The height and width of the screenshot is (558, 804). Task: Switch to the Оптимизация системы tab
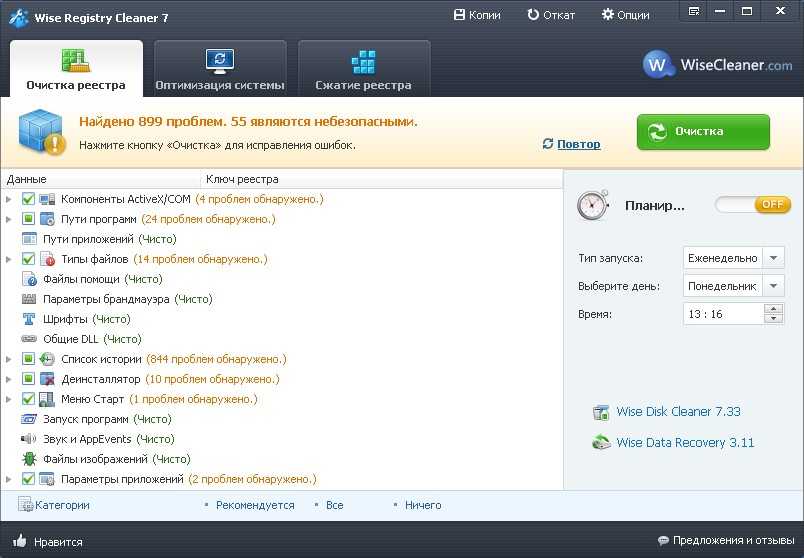[x=220, y=69]
